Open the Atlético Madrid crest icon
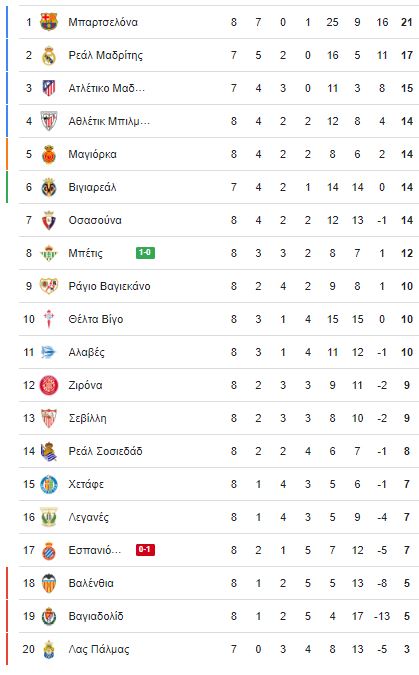419x675 pixels. tap(49, 88)
